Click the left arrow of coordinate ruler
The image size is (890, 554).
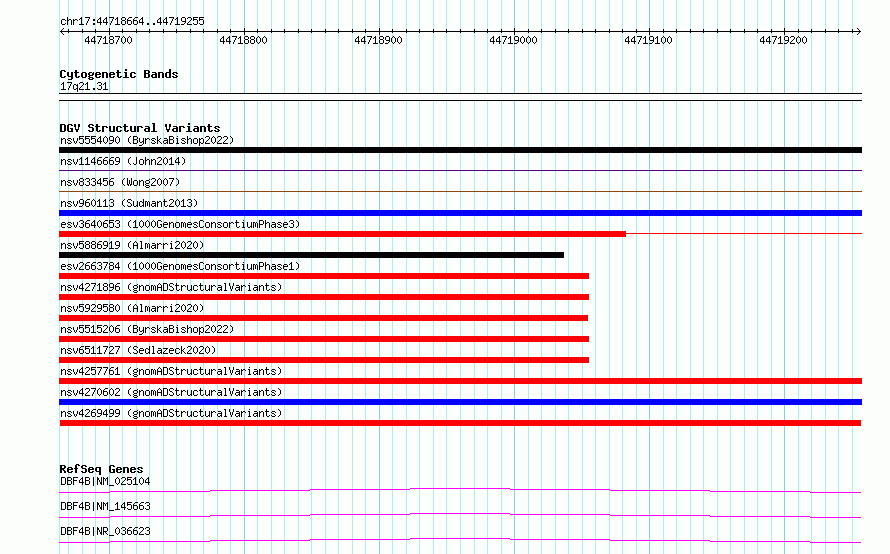63,31
